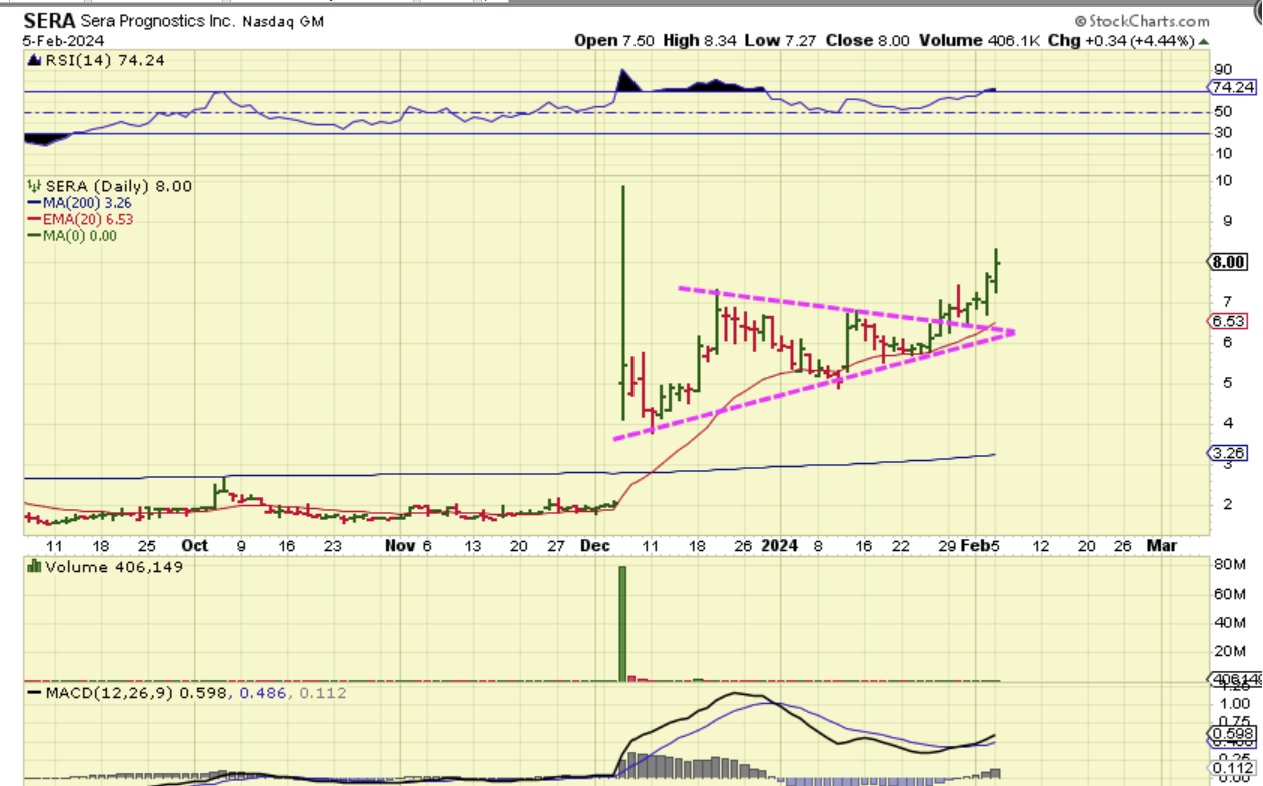Click the red line marker beside EMA(20)
Viewport: 1263px width, 786px height.
(34, 219)
